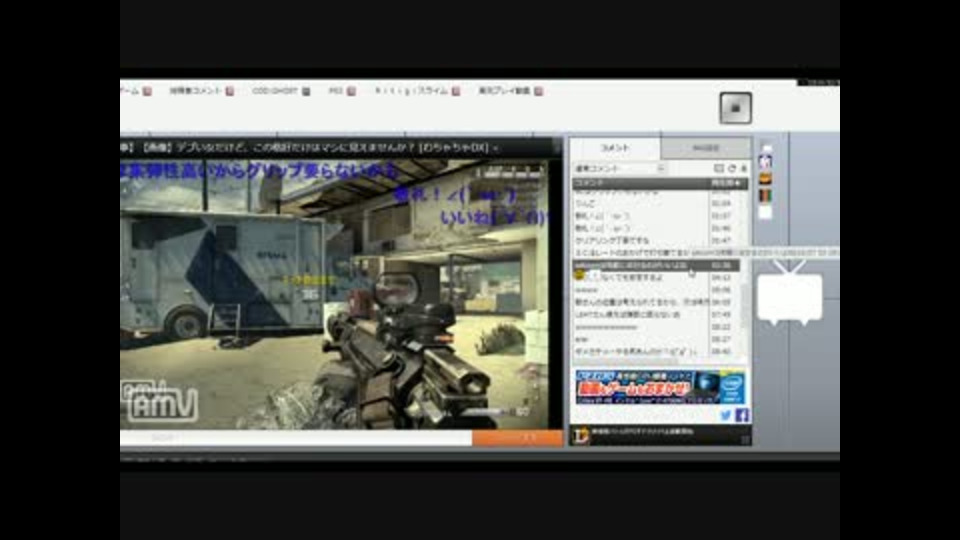
Task: Share the video on Twitter
Action: (x=726, y=416)
